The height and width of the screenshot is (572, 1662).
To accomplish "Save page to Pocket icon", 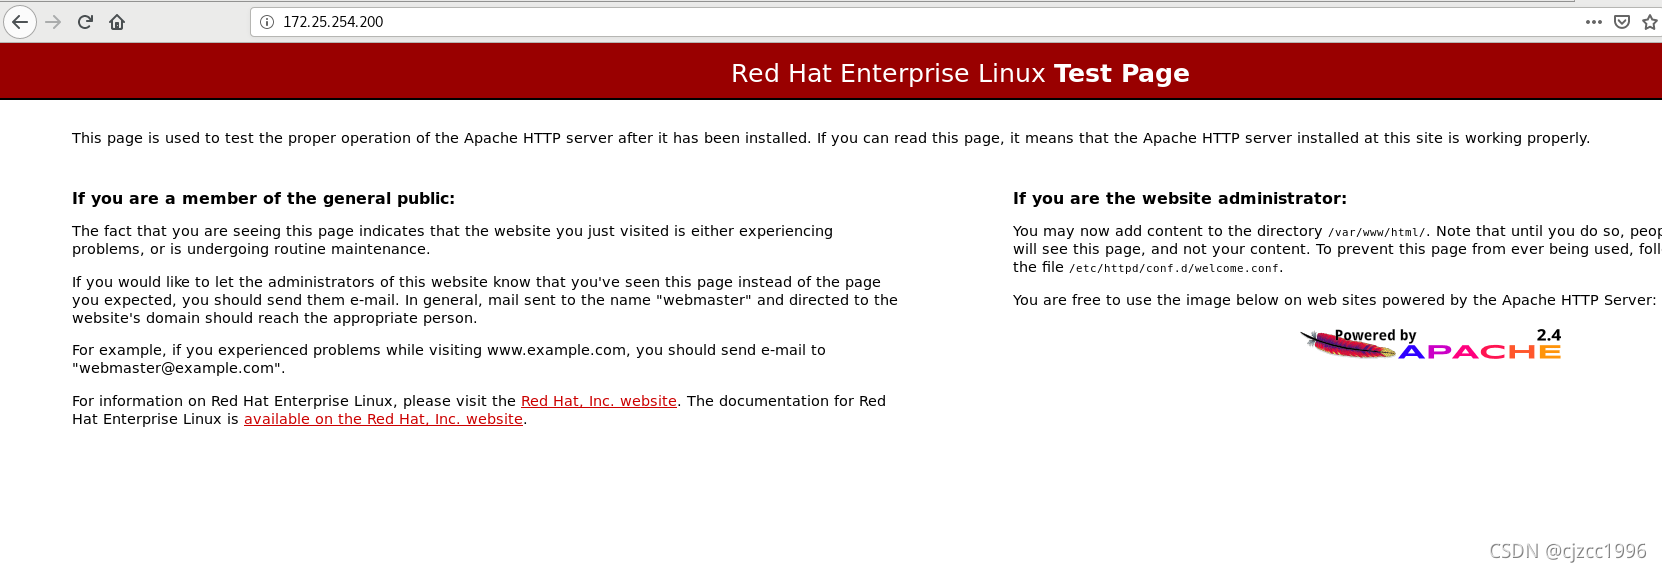I will (x=1622, y=22).
